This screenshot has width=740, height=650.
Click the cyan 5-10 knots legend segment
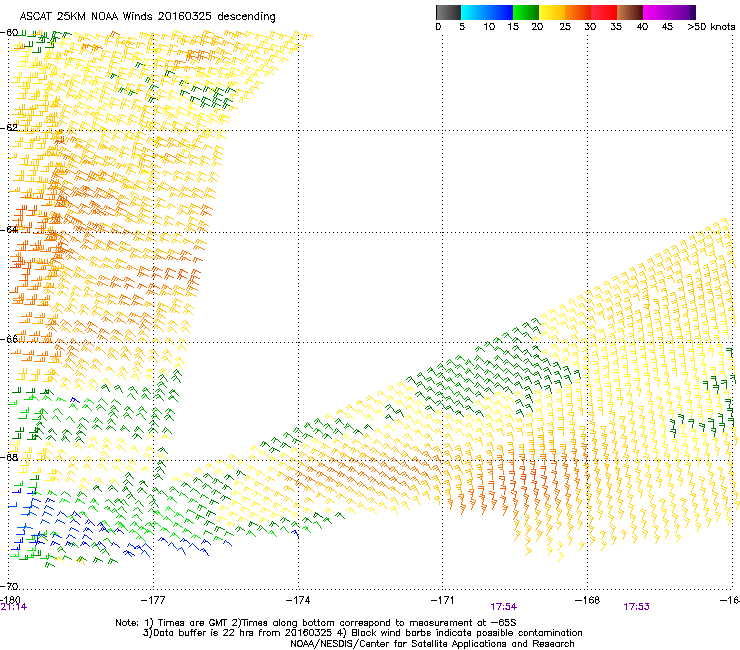(474, 12)
